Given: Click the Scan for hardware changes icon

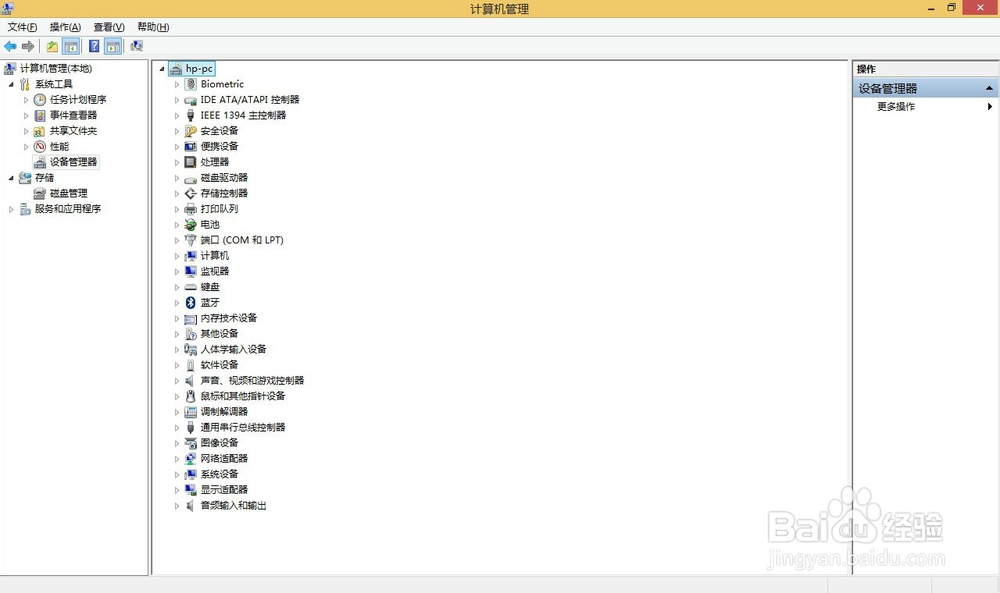Looking at the screenshot, I should pos(136,46).
